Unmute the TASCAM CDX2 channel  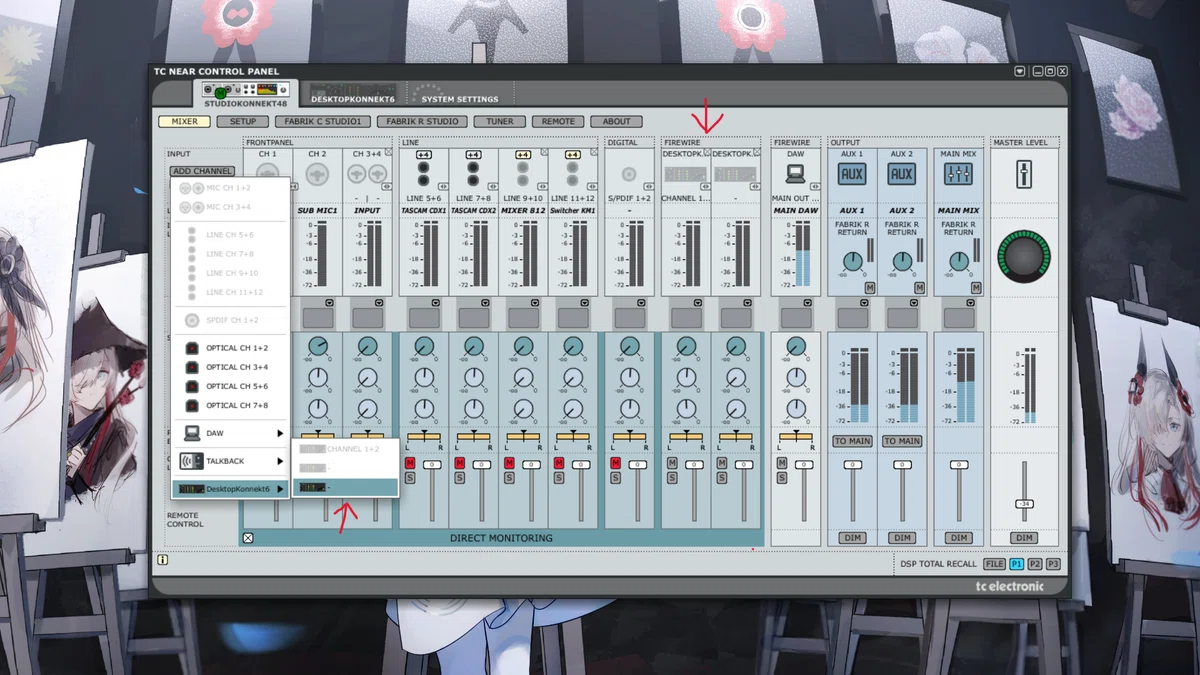(x=460, y=464)
